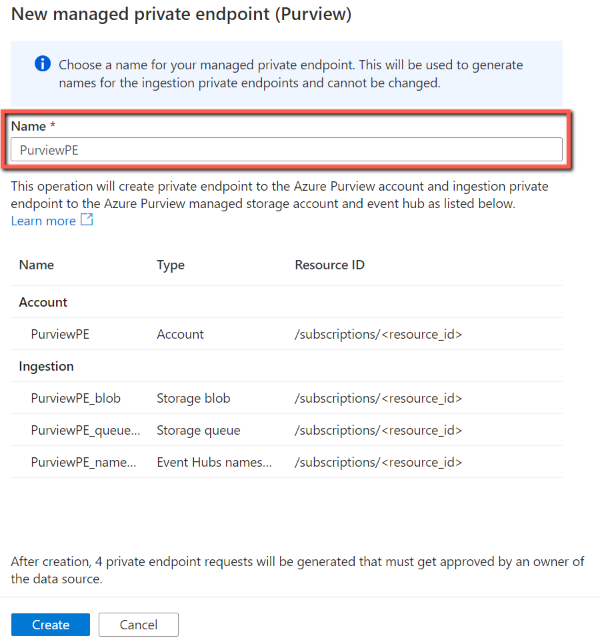600x644 pixels.
Task: Click the Create button
Action: click(x=51, y=625)
